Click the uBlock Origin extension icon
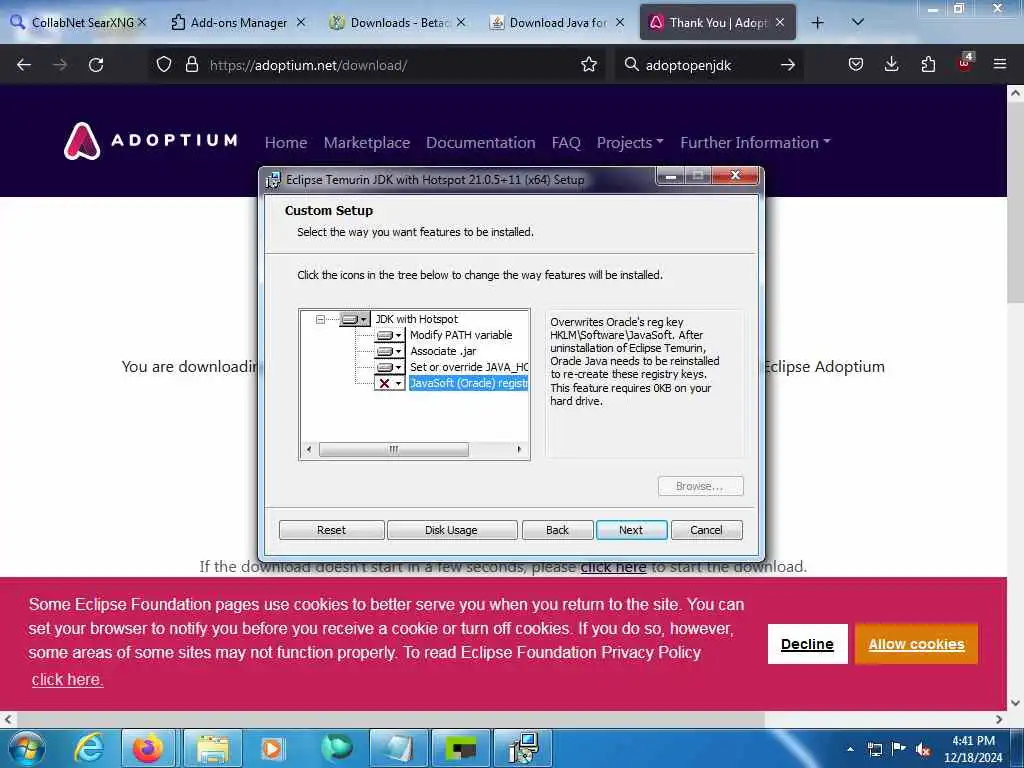Image resolution: width=1024 pixels, height=768 pixels. 965,63
